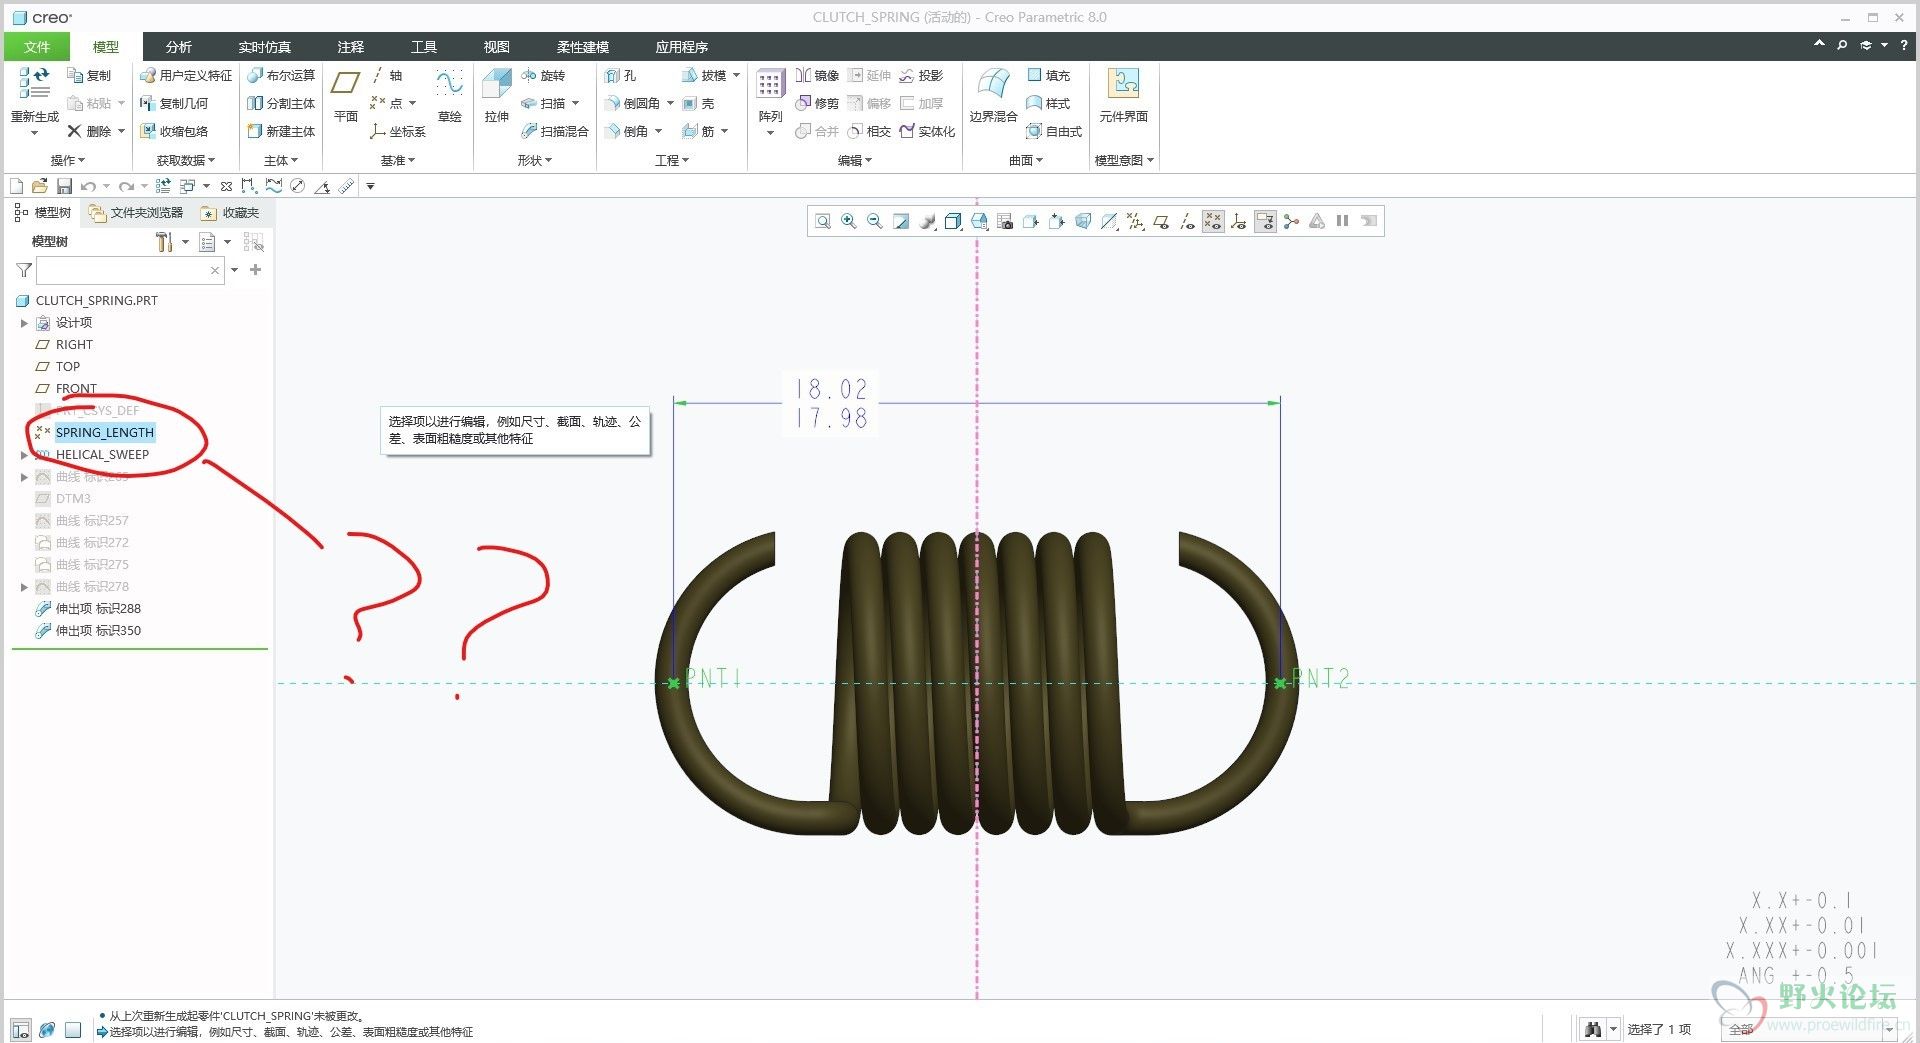Click the Boundary Blend (边界混合) tool

coord(993,96)
